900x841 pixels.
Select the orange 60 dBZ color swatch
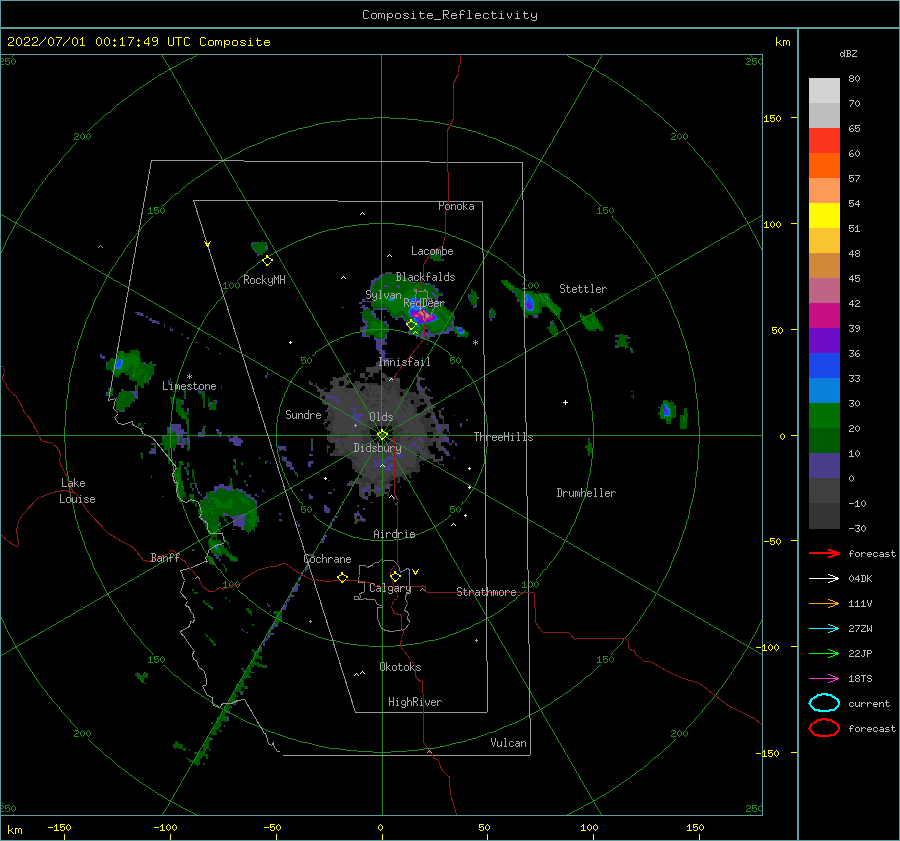[x=824, y=166]
